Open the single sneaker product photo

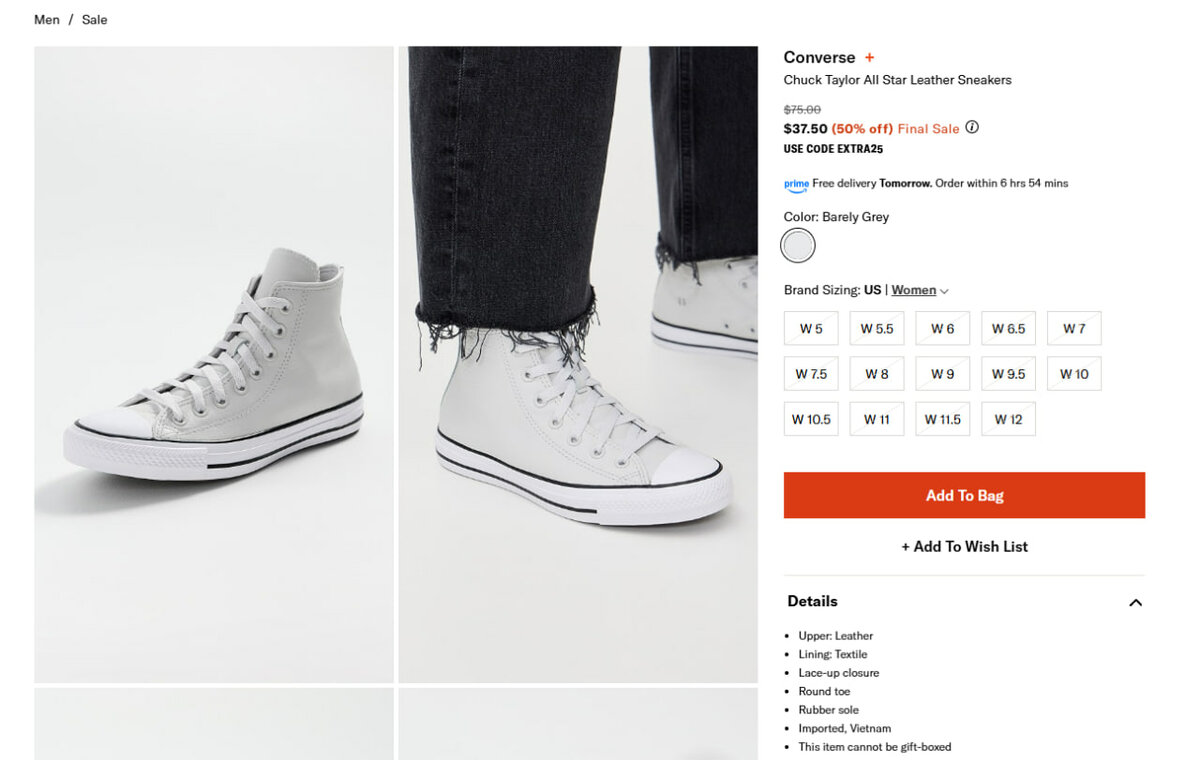tap(214, 364)
